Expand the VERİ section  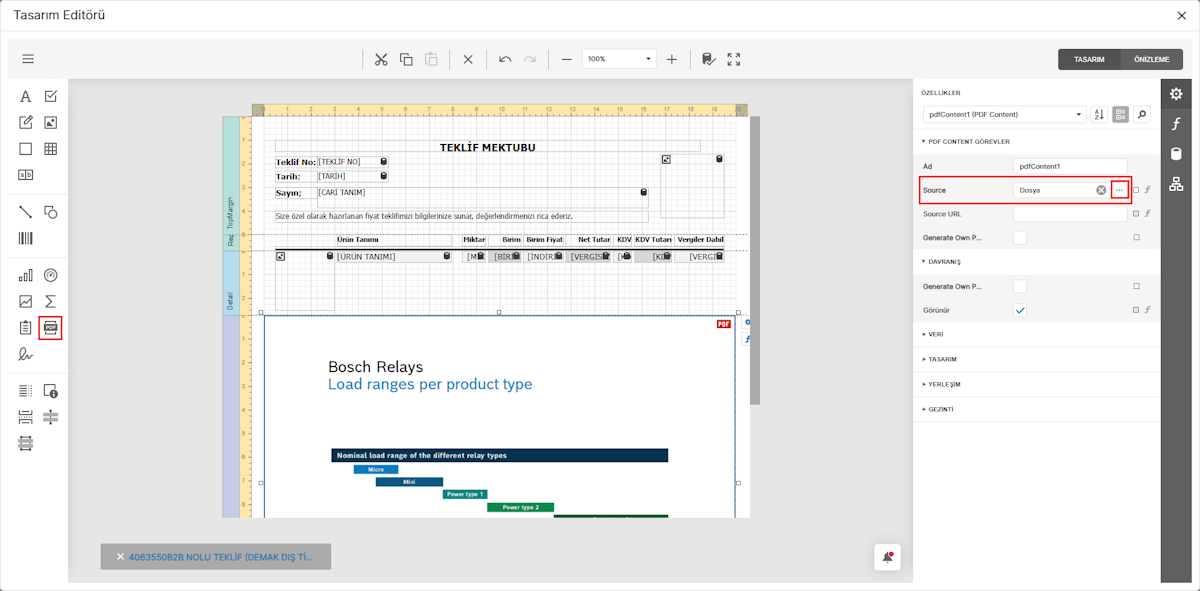933,334
